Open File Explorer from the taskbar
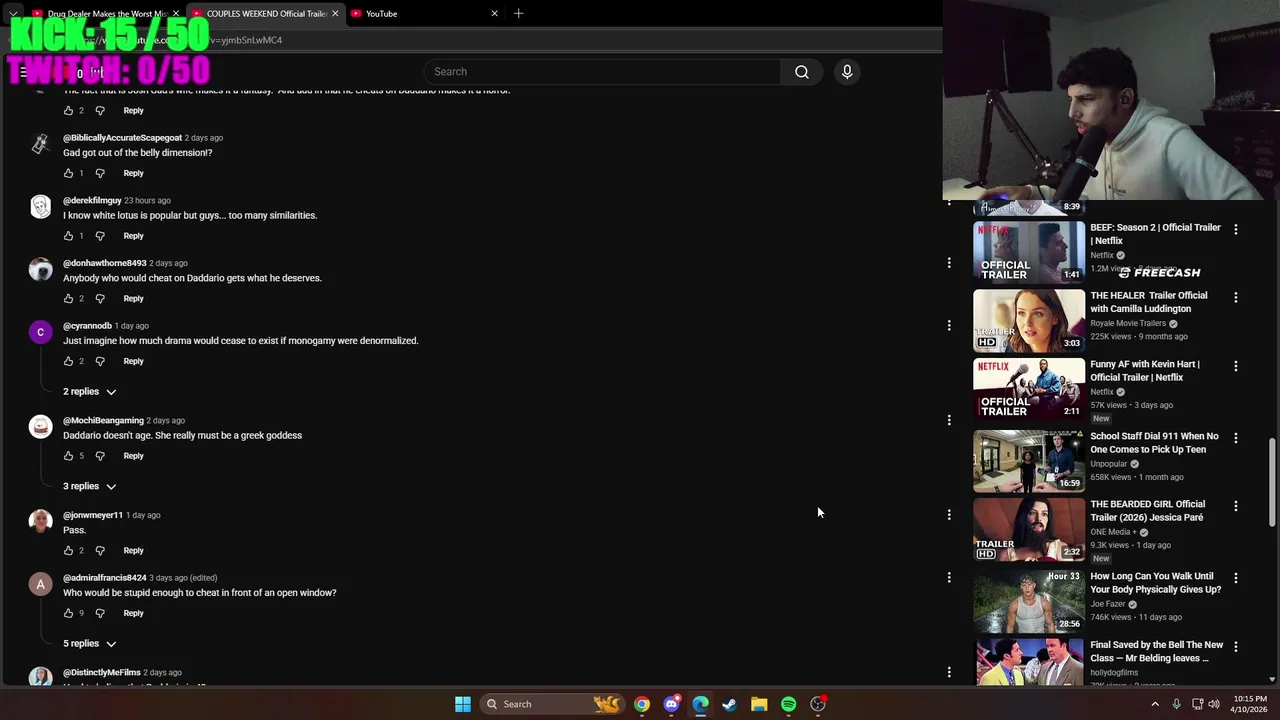This screenshot has width=1280, height=720. (x=759, y=704)
